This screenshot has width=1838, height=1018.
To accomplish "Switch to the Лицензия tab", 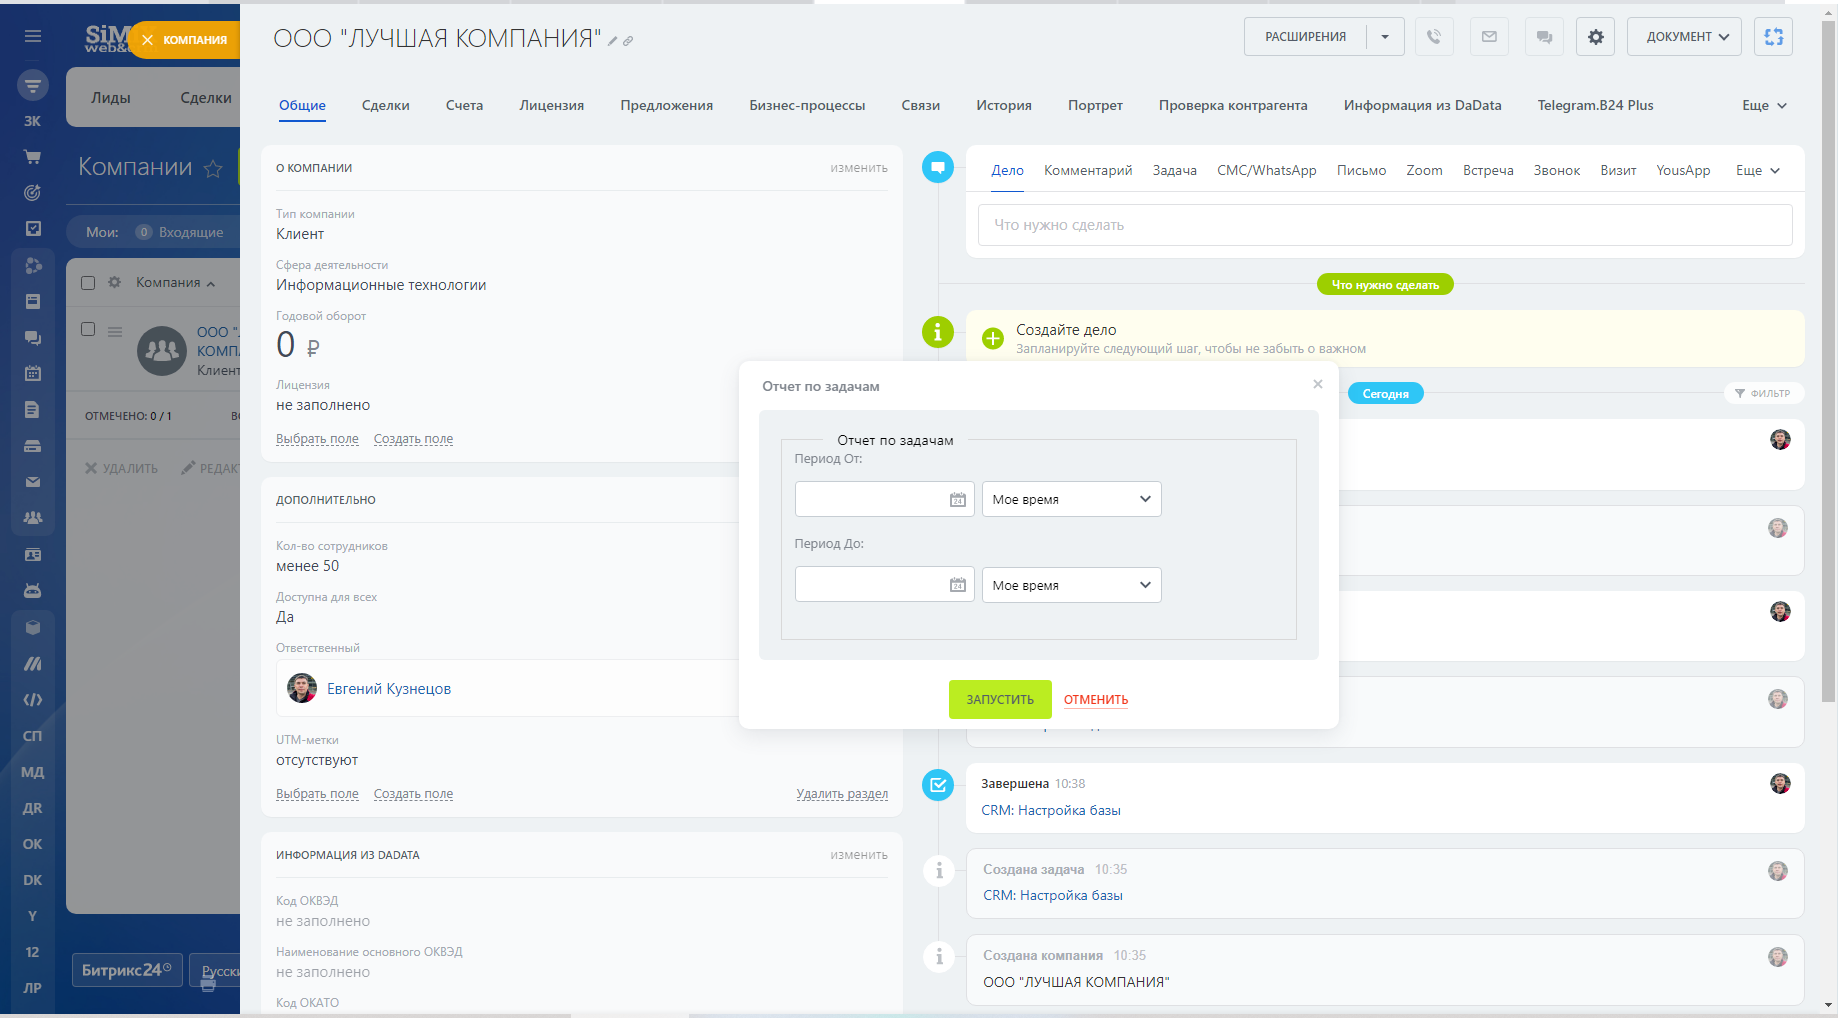I will [x=551, y=105].
